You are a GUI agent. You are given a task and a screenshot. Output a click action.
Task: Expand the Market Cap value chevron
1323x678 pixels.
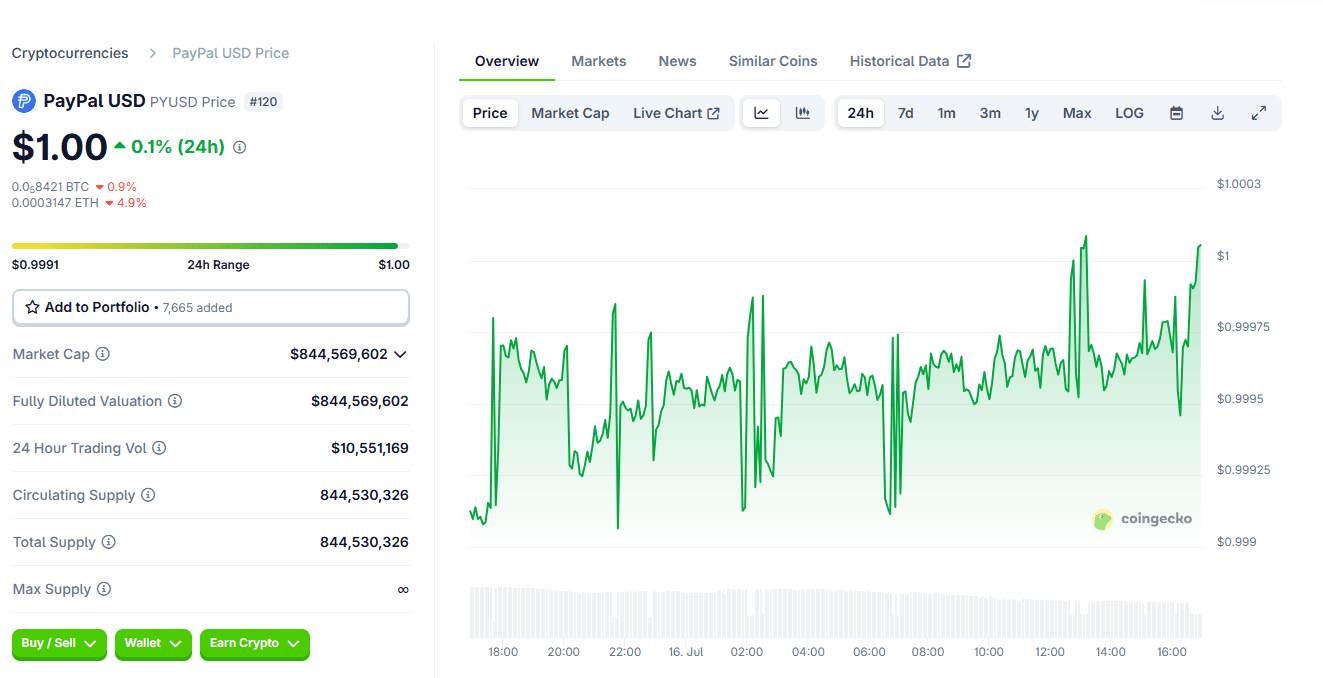400,354
